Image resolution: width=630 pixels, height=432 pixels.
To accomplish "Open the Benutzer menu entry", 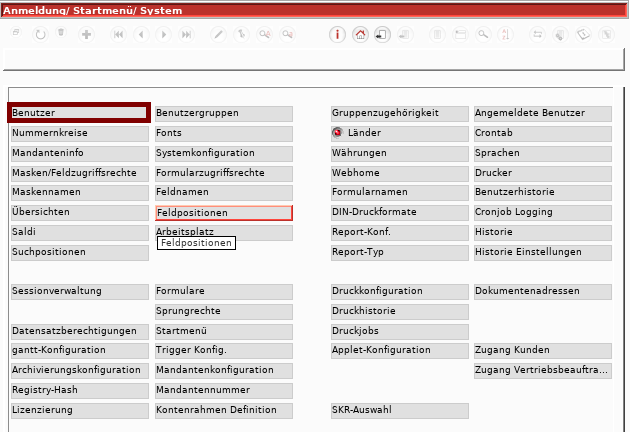I will coord(79,113).
